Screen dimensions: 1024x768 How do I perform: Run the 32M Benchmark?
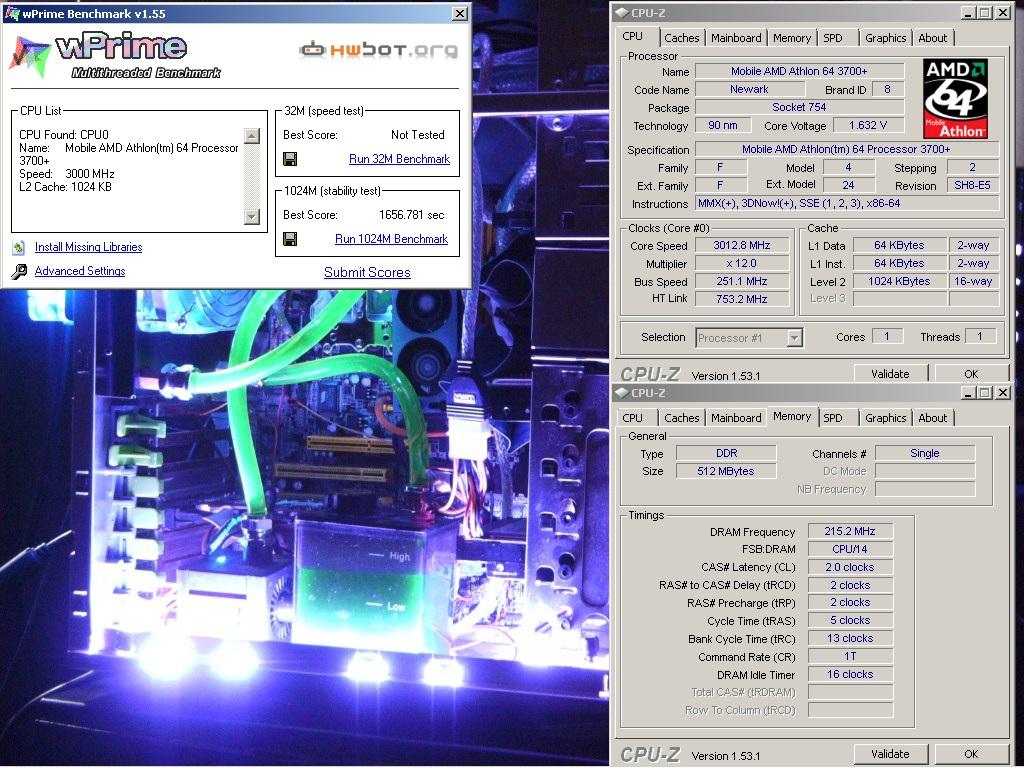399,159
